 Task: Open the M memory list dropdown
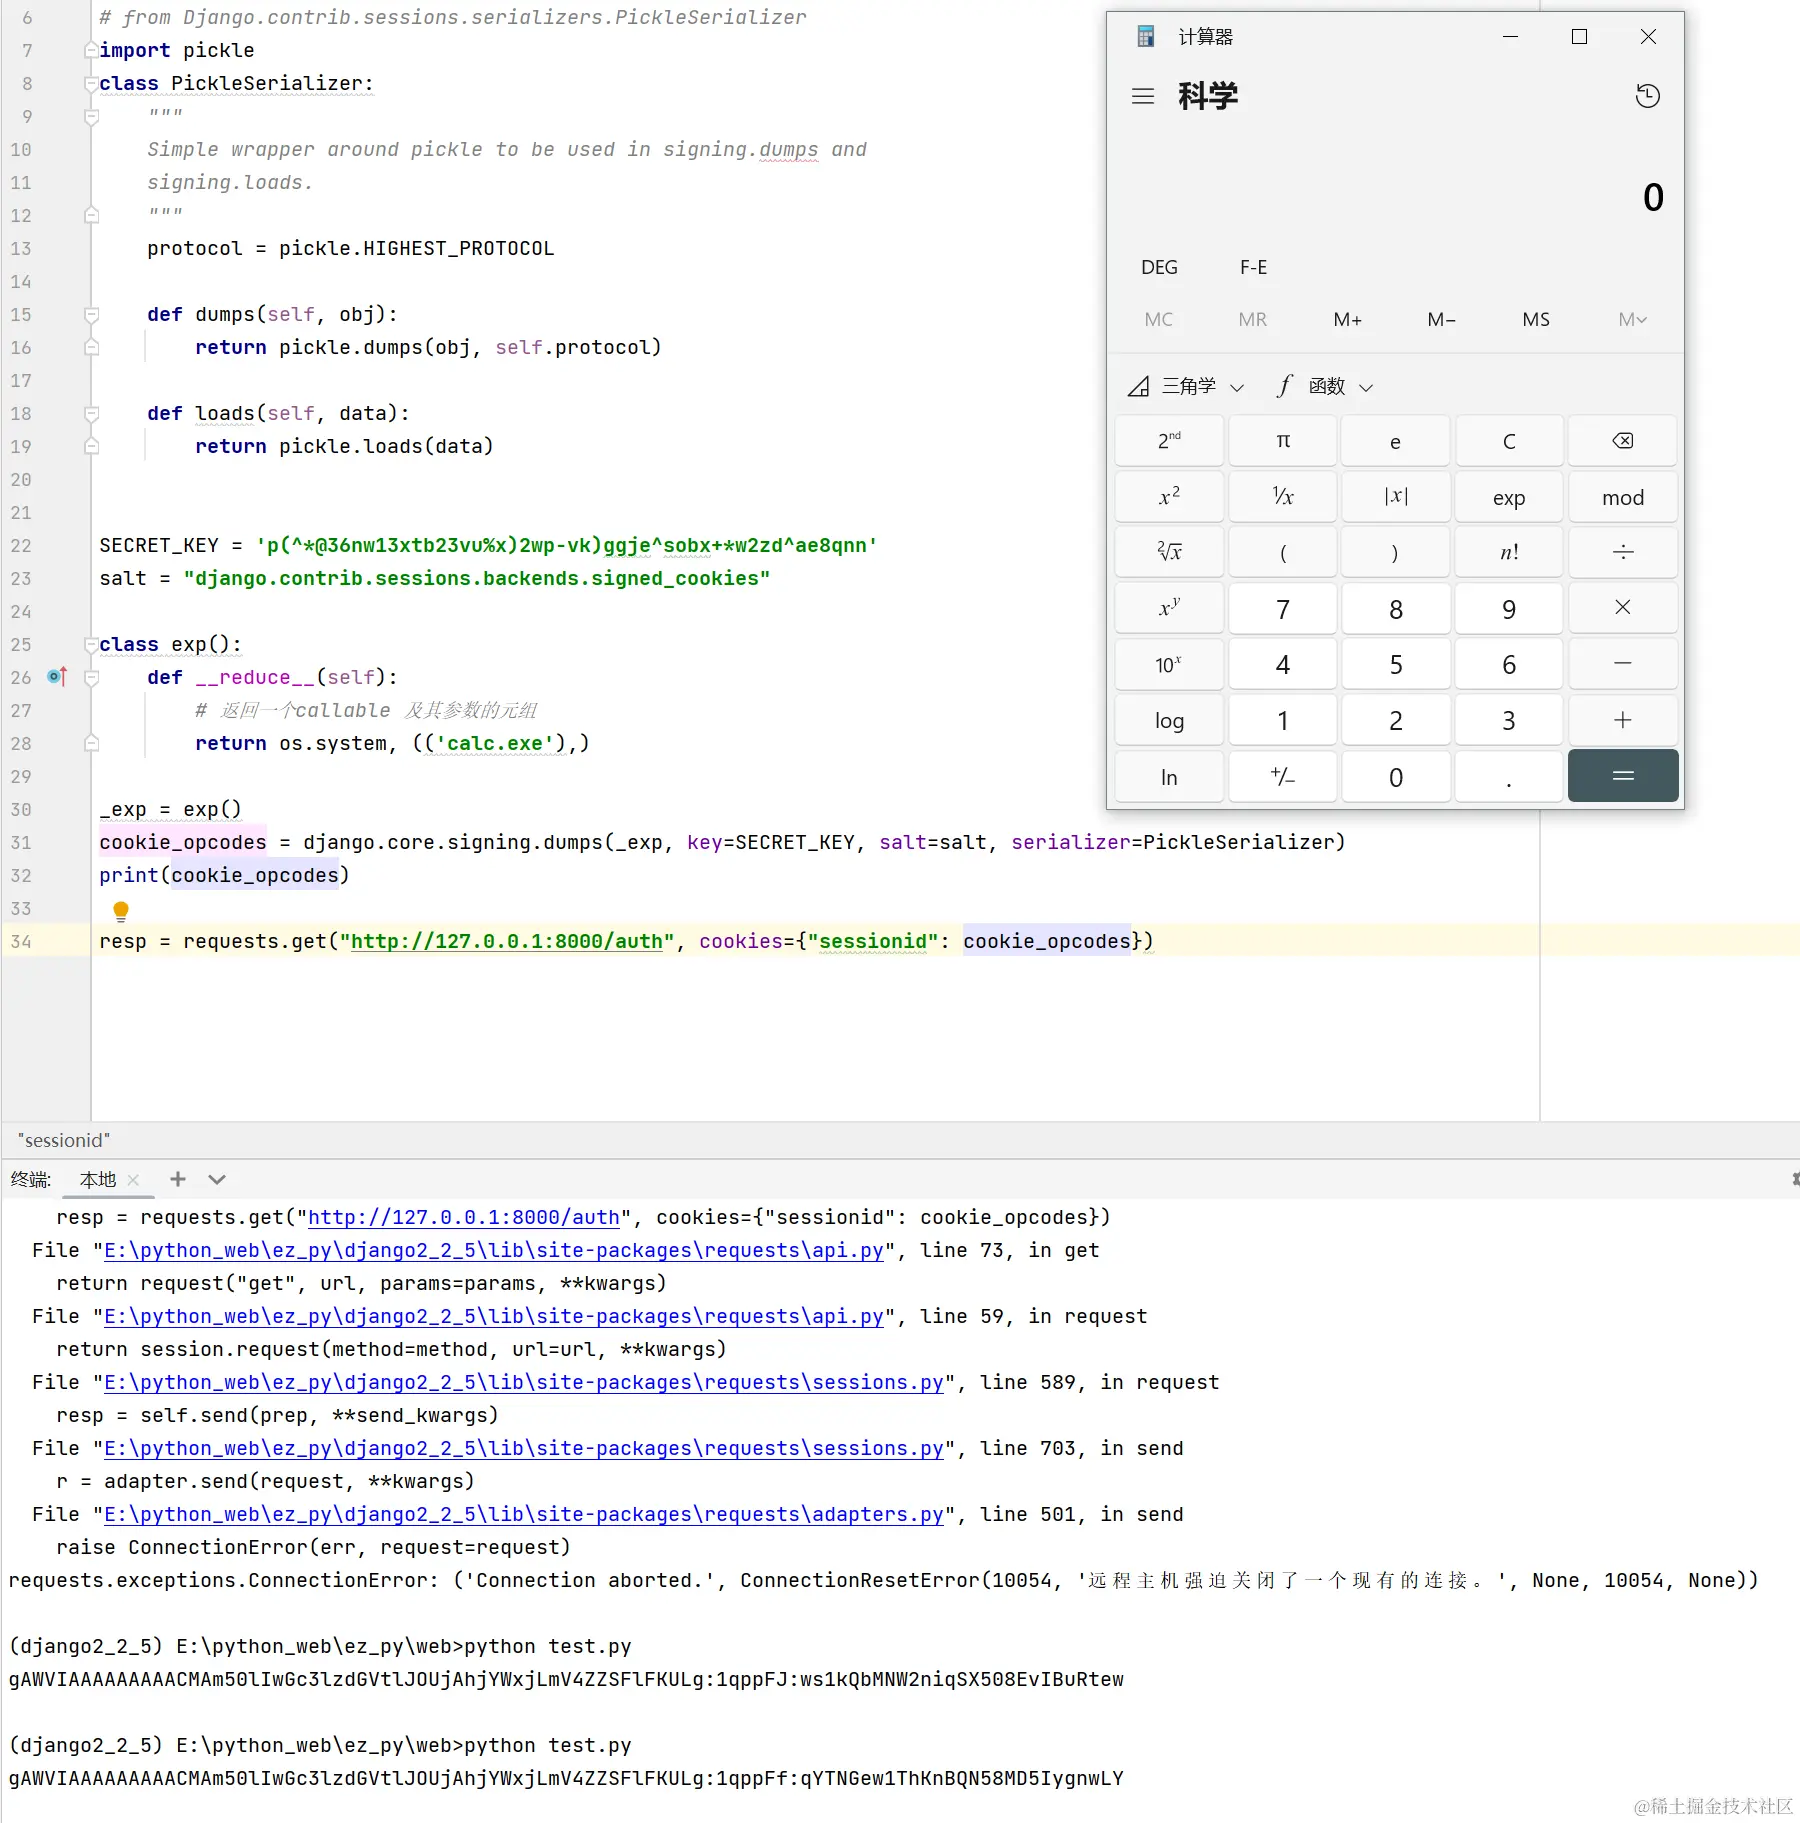[x=1632, y=320]
